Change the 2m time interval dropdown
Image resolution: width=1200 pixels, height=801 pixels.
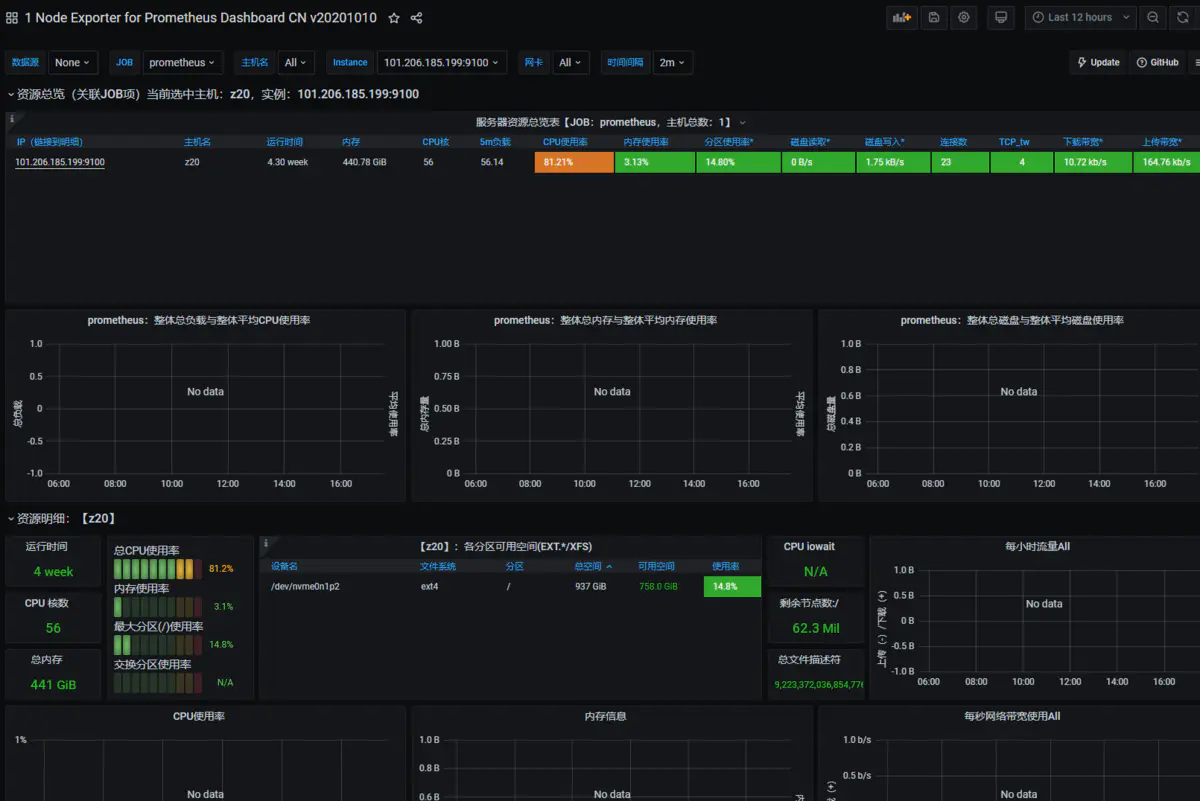(672, 63)
